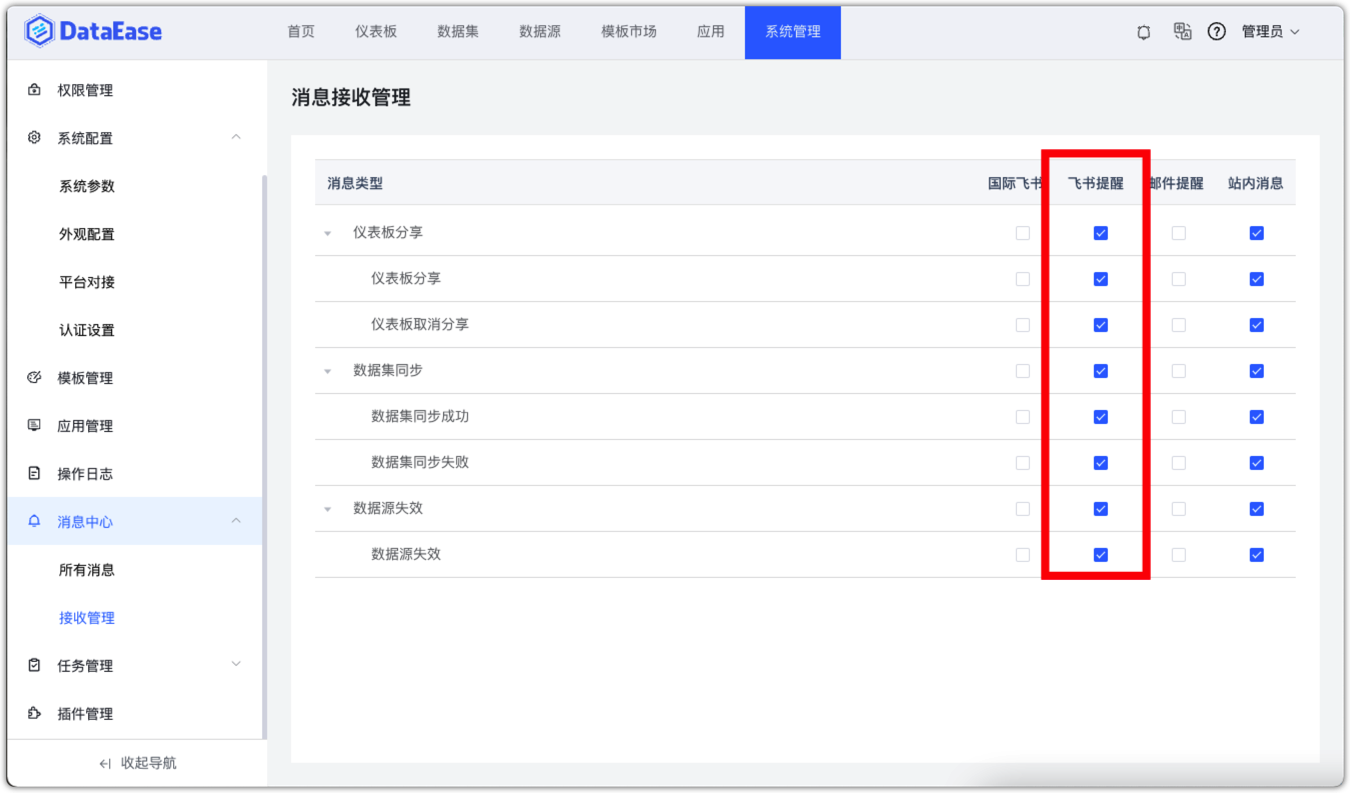Click the 邮件提醒 column header

click(x=1177, y=184)
